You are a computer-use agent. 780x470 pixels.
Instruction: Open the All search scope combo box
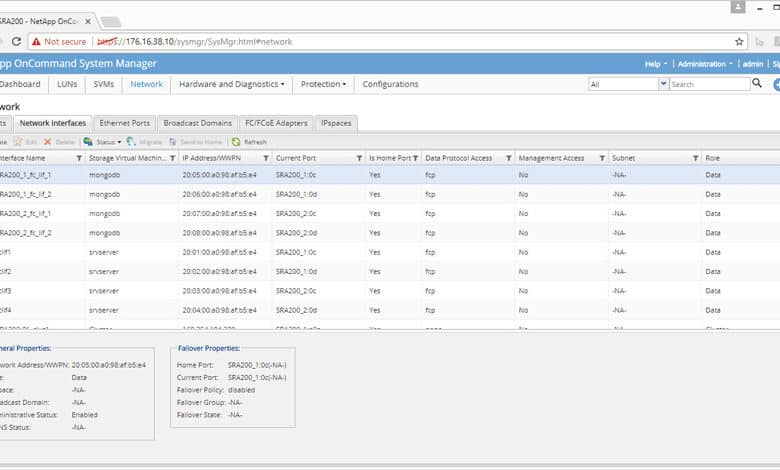[628, 84]
